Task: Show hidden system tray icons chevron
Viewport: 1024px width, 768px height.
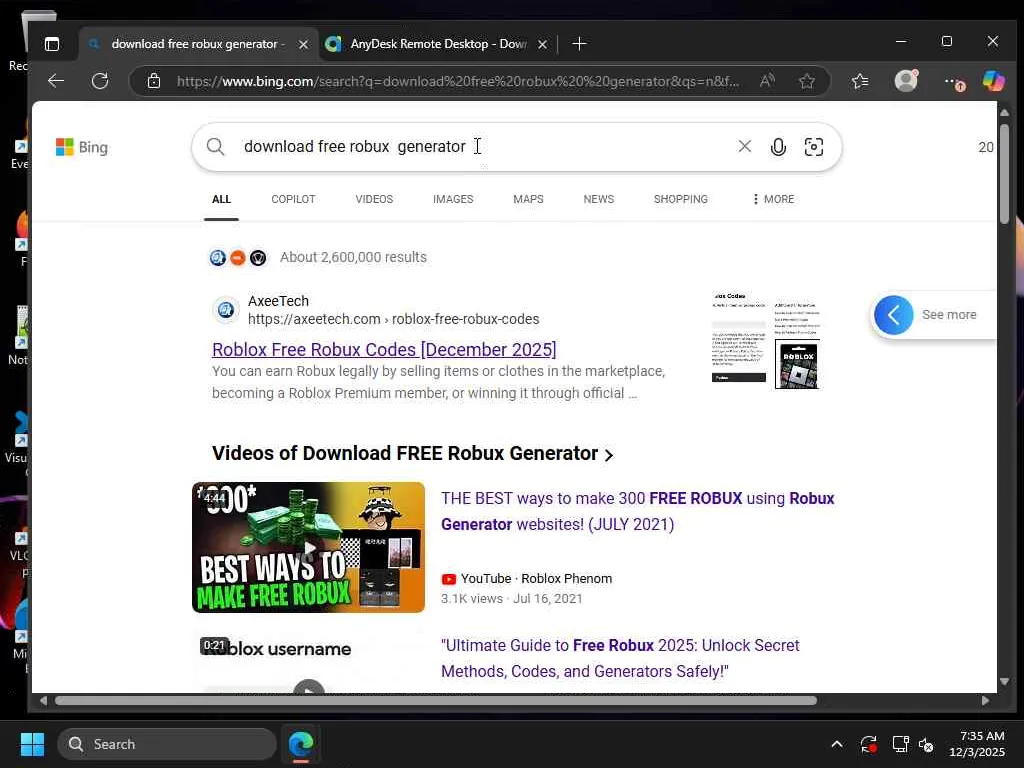Action: (x=837, y=744)
